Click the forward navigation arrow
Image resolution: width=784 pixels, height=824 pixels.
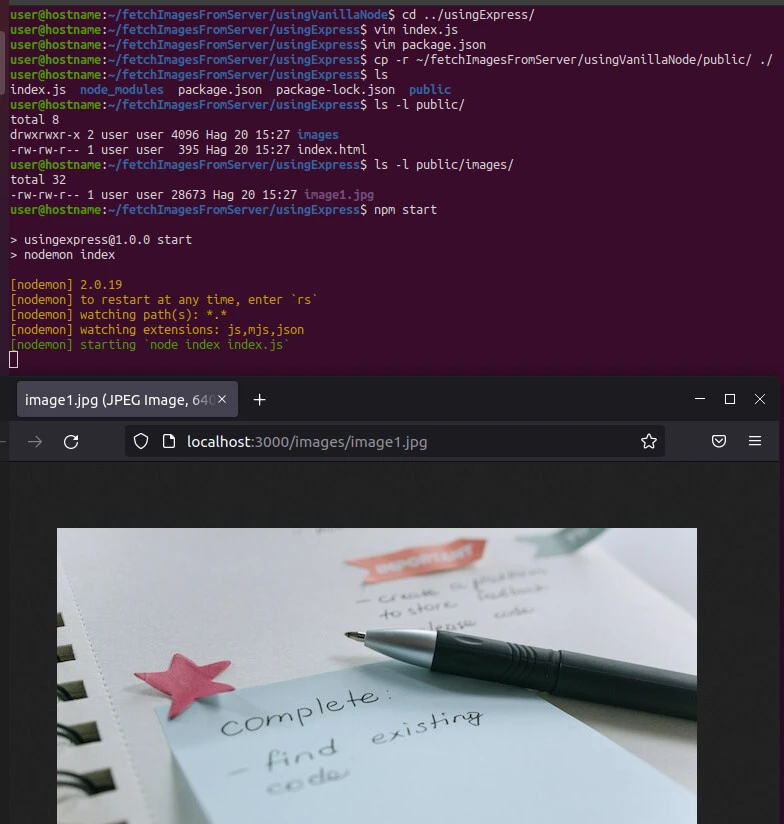35,442
